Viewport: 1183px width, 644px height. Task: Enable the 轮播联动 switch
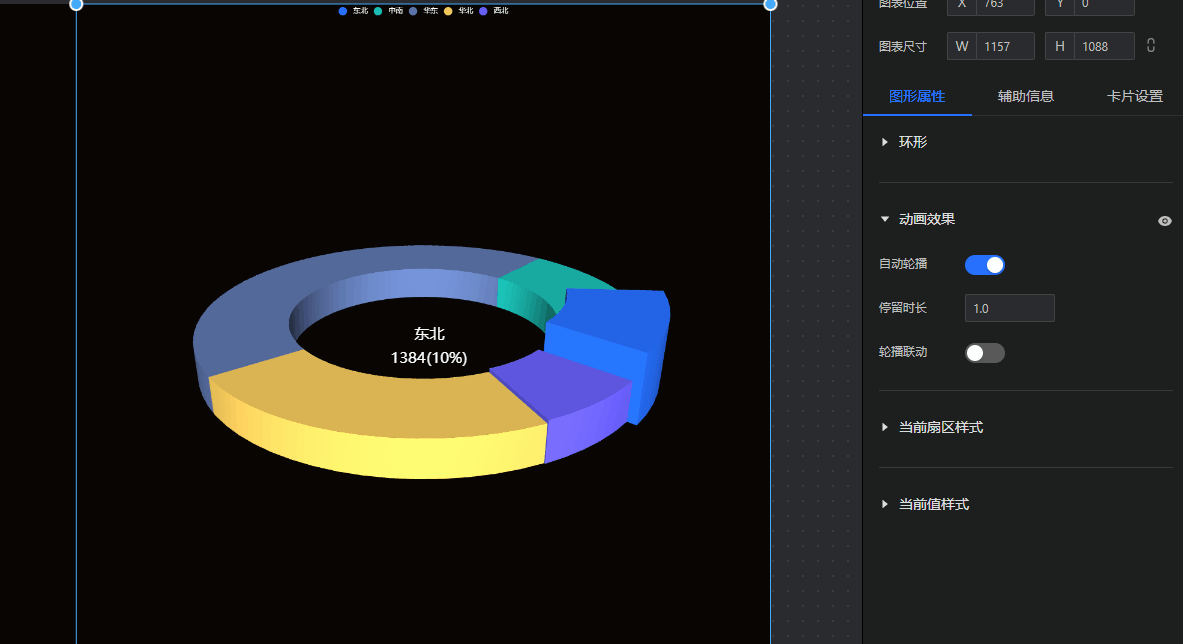click(x=984, y=353)
